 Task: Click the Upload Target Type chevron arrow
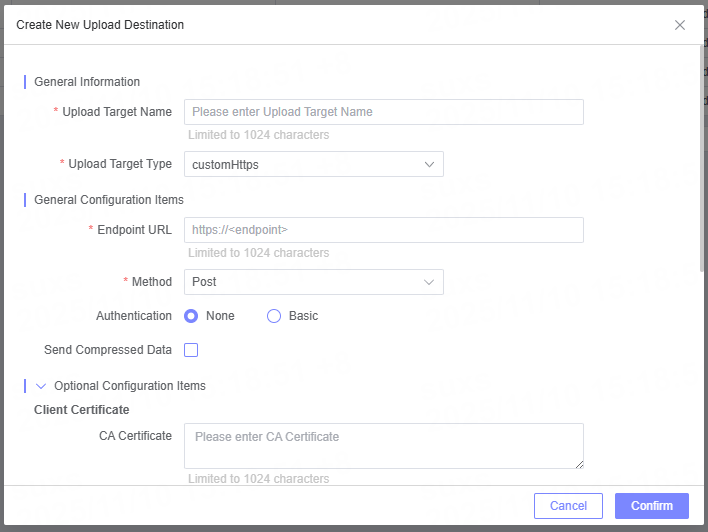click(429, 164)
